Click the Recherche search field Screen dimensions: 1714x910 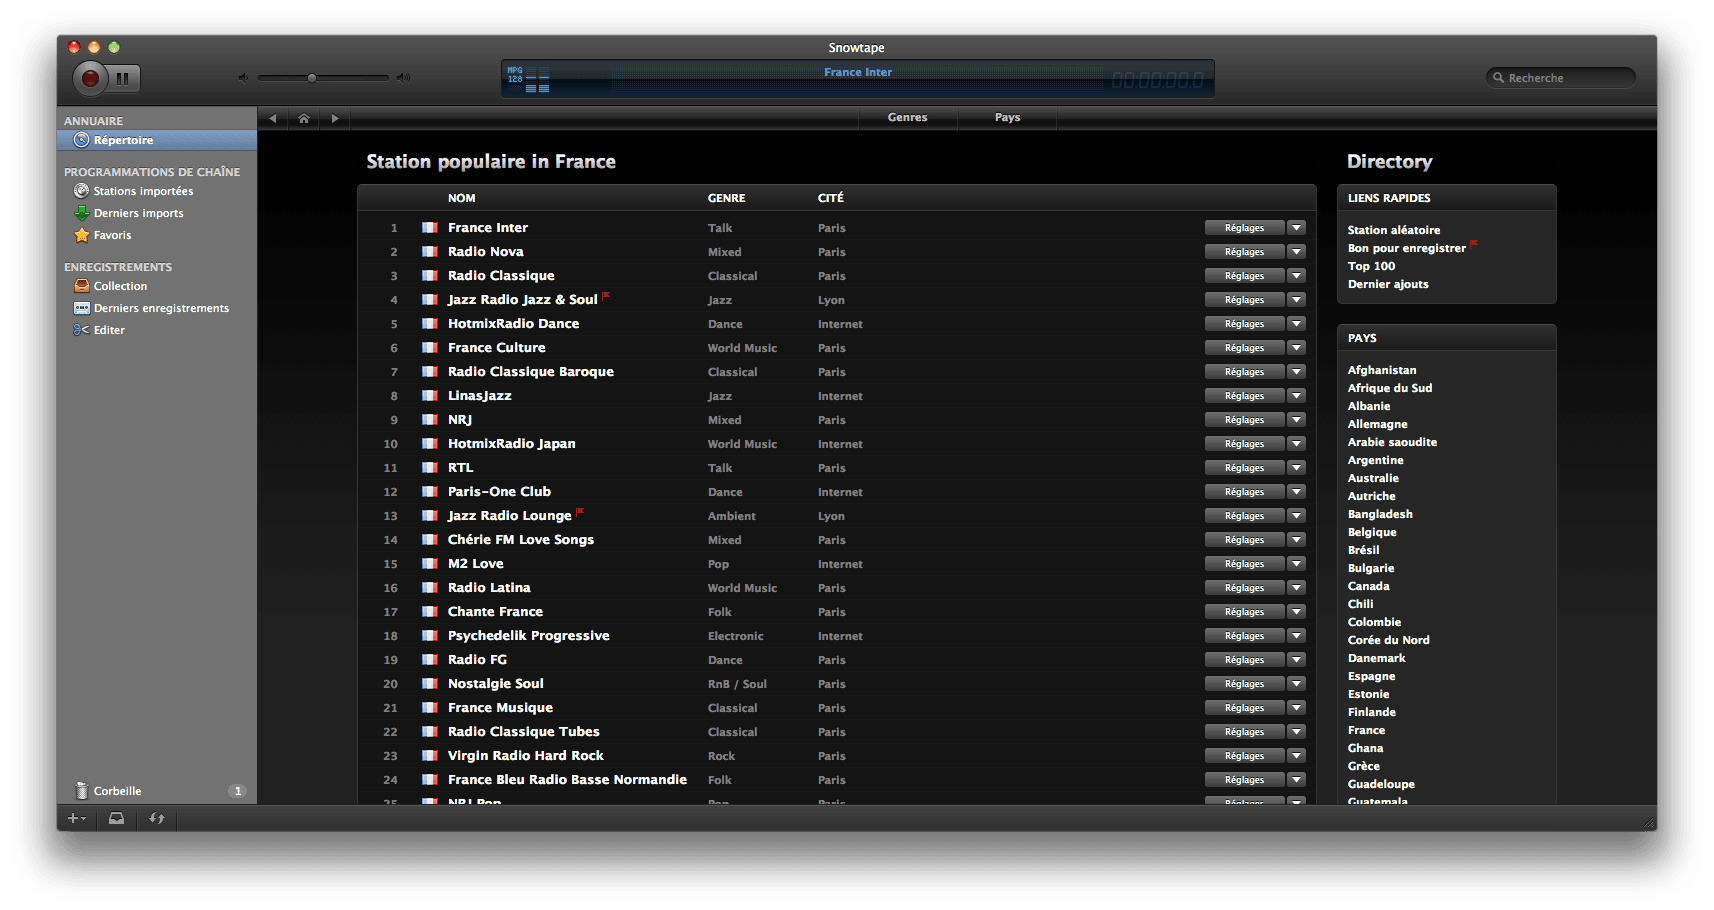(x=1561, y=78)
